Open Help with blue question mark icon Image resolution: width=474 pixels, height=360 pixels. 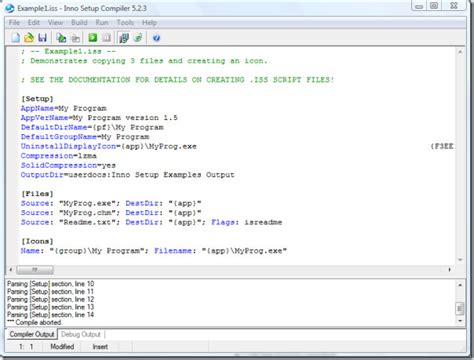(156, 38)
